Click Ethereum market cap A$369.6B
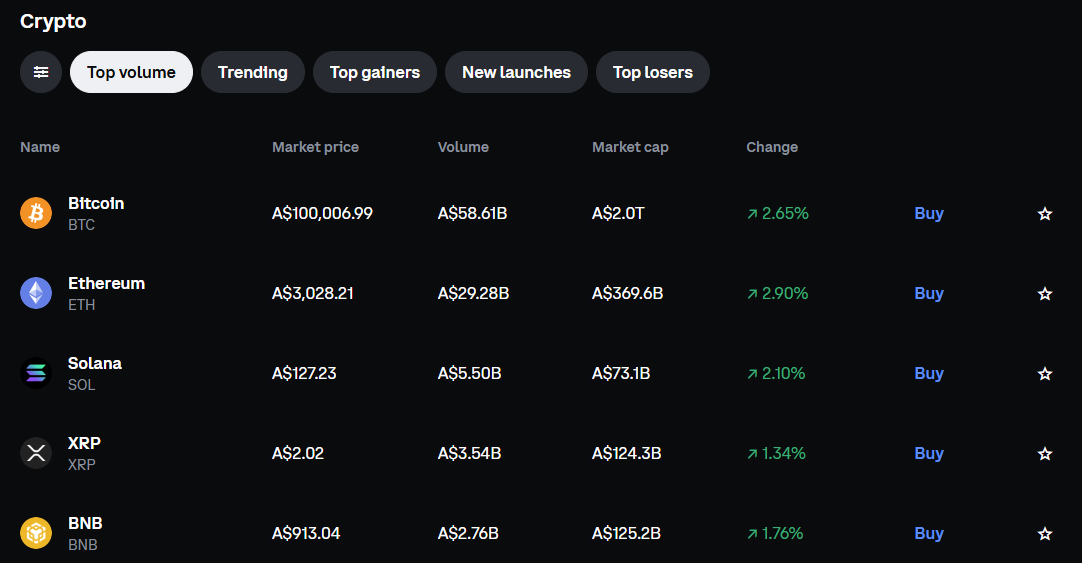1082x563 pixels. pos(628,293)
